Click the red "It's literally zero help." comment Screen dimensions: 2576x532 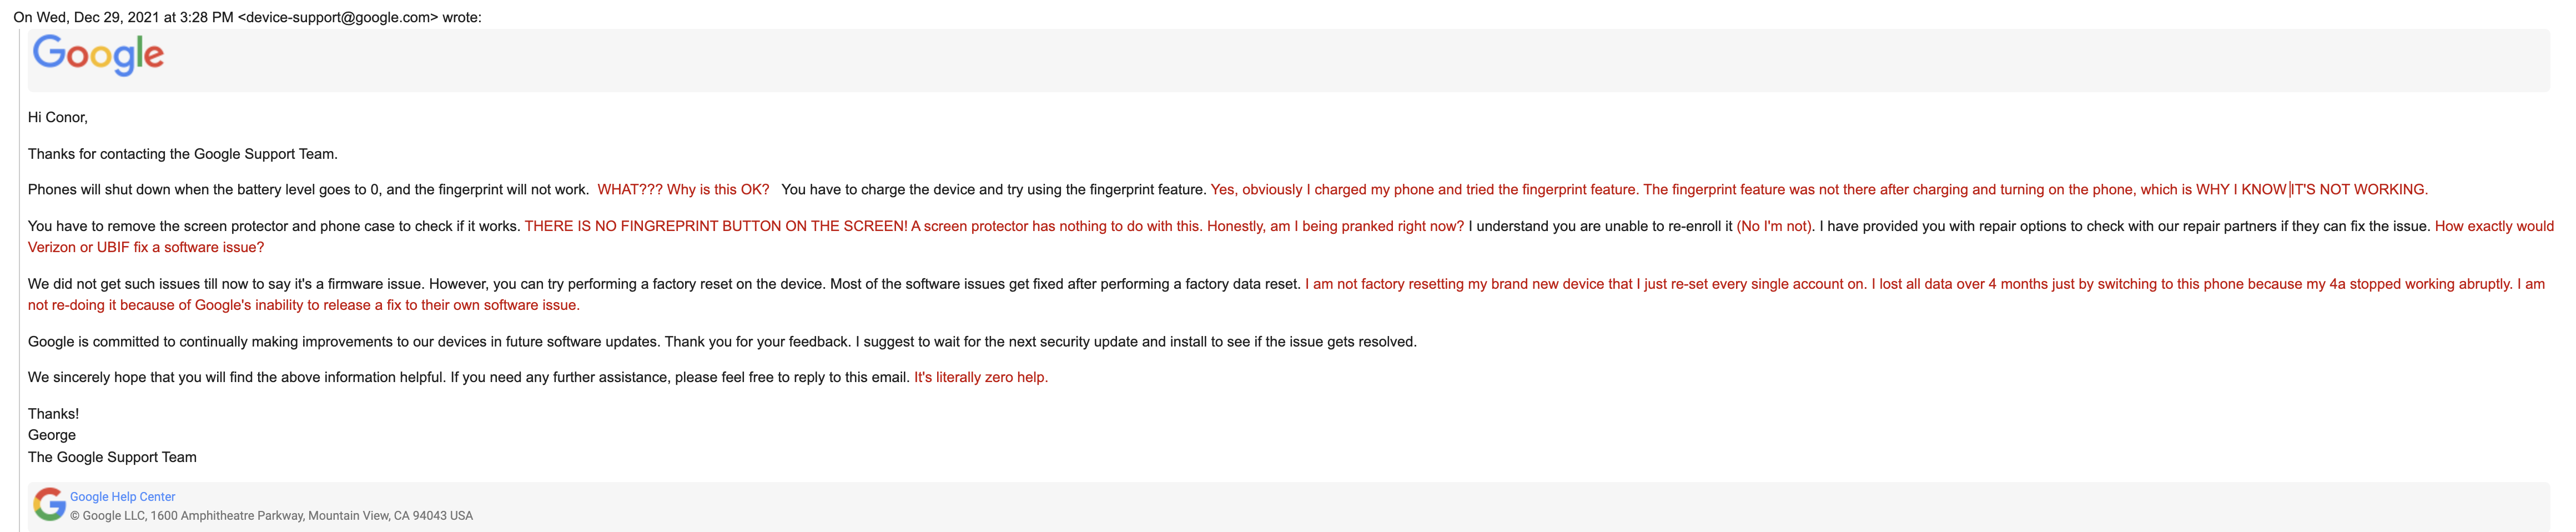980,378
